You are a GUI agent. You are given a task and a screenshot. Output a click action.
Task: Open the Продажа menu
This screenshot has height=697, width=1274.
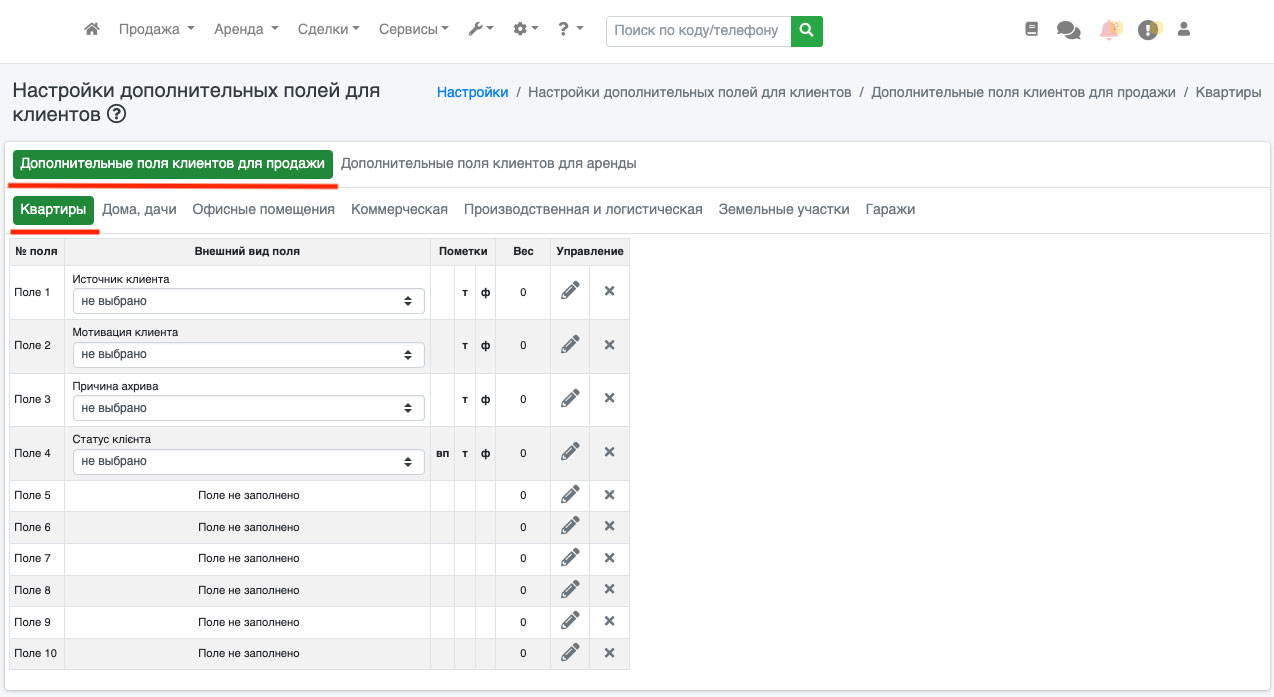coord(156,30)
